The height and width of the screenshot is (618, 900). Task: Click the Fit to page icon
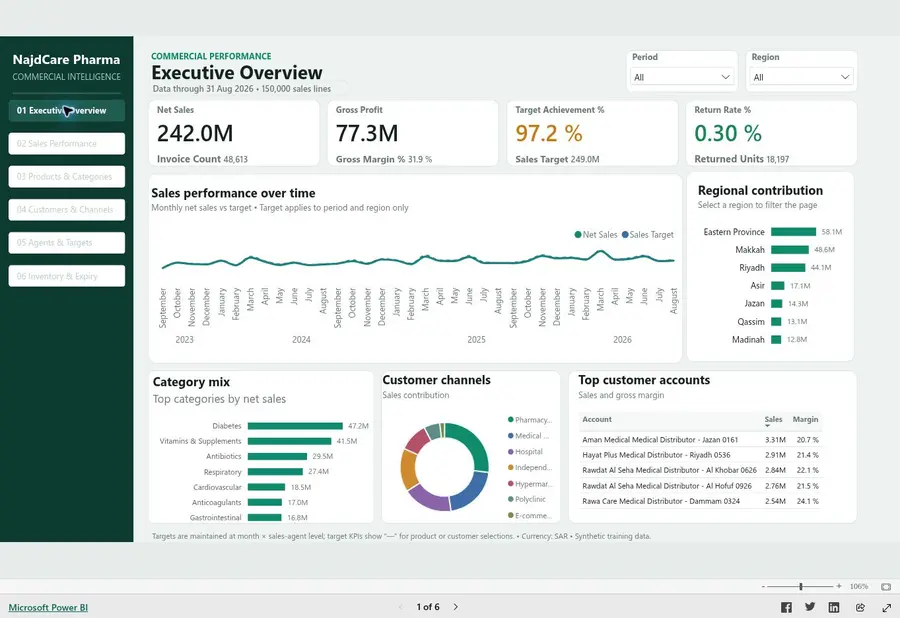click(886, 586)
